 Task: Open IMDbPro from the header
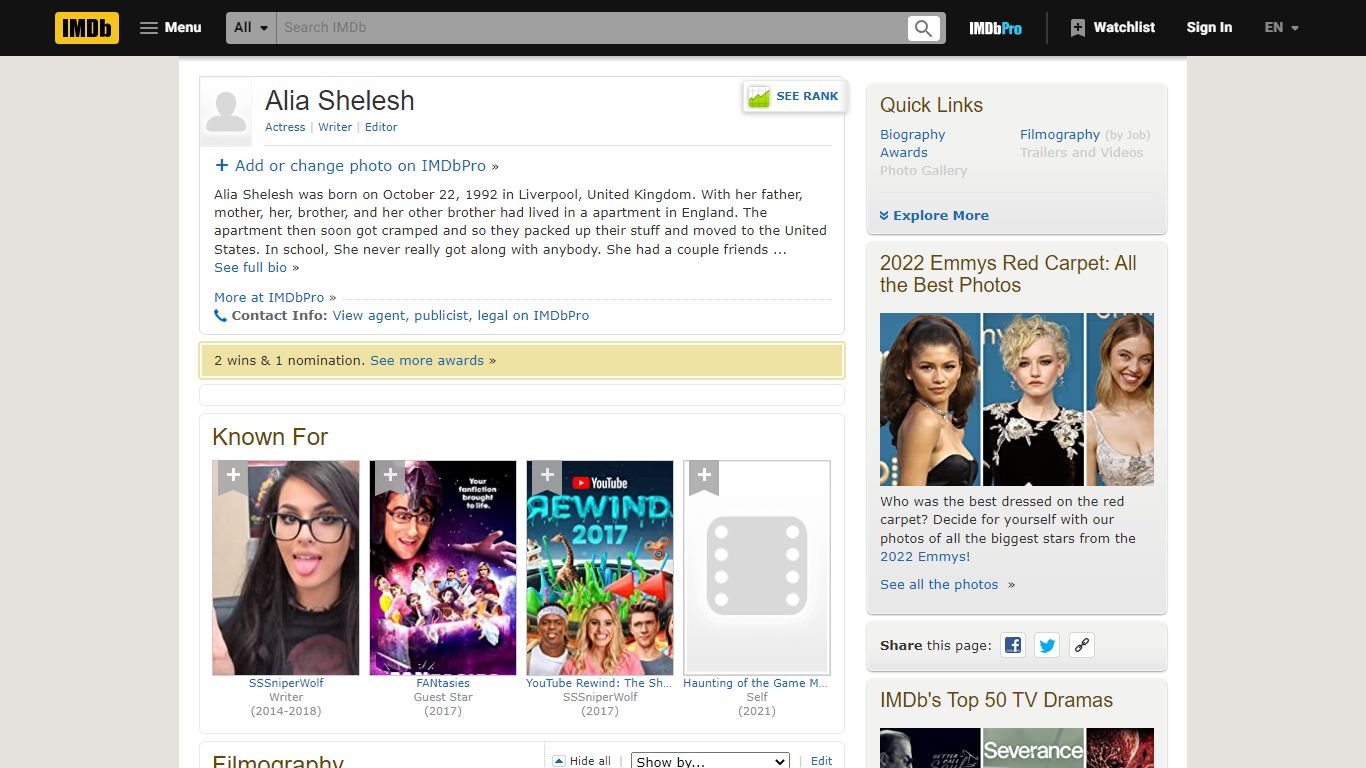point(995,28)
